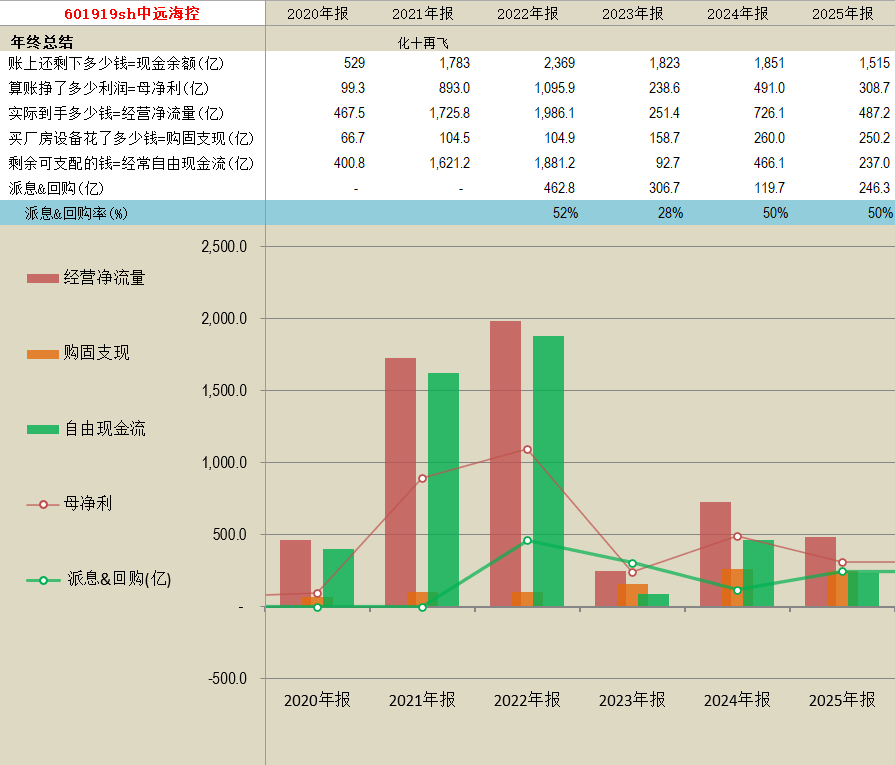The image size is (895, 765).
Task: Click the 2023年报 column header in the table
Action: [632, 14]
